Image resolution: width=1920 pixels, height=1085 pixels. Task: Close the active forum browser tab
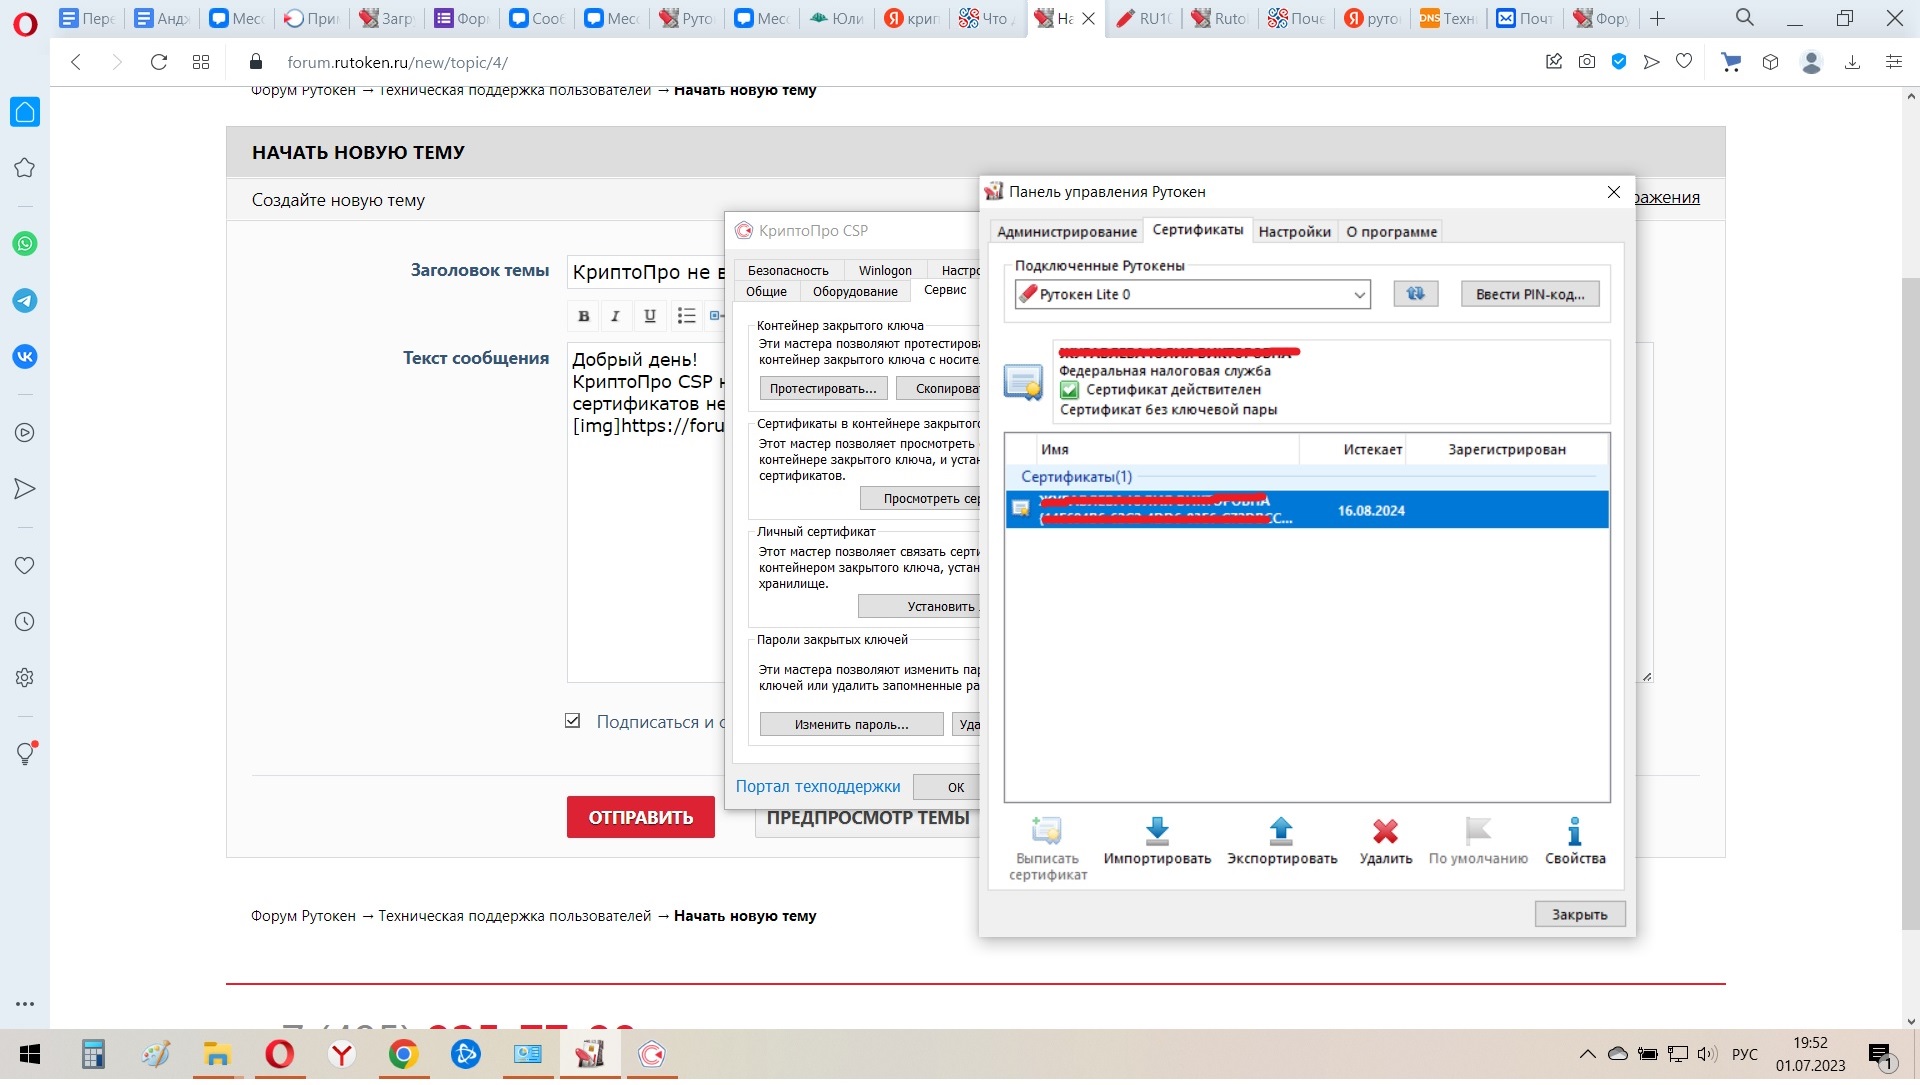[x=1089, y=18]
